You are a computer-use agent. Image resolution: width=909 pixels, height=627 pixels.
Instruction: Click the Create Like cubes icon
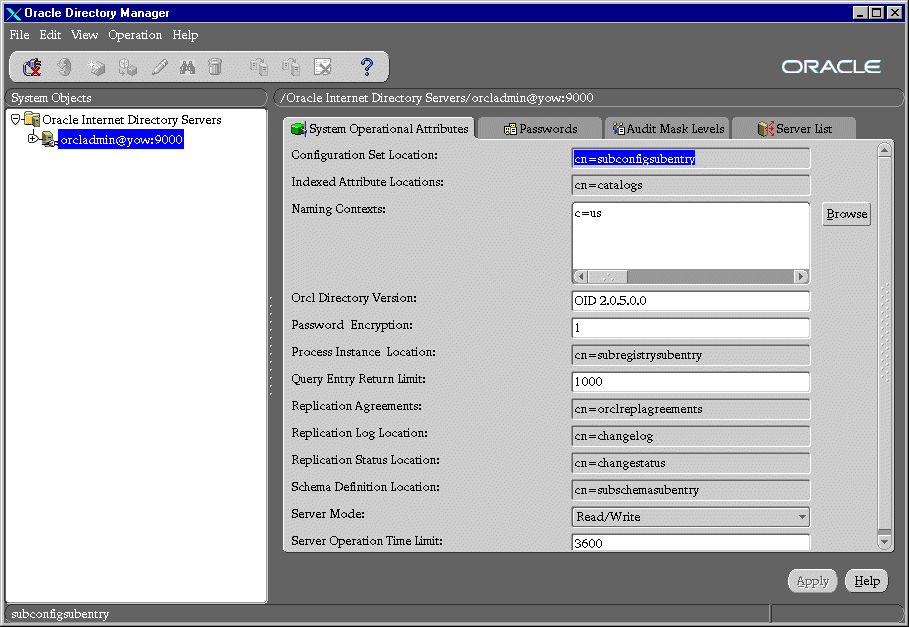(x=127, y=67)
